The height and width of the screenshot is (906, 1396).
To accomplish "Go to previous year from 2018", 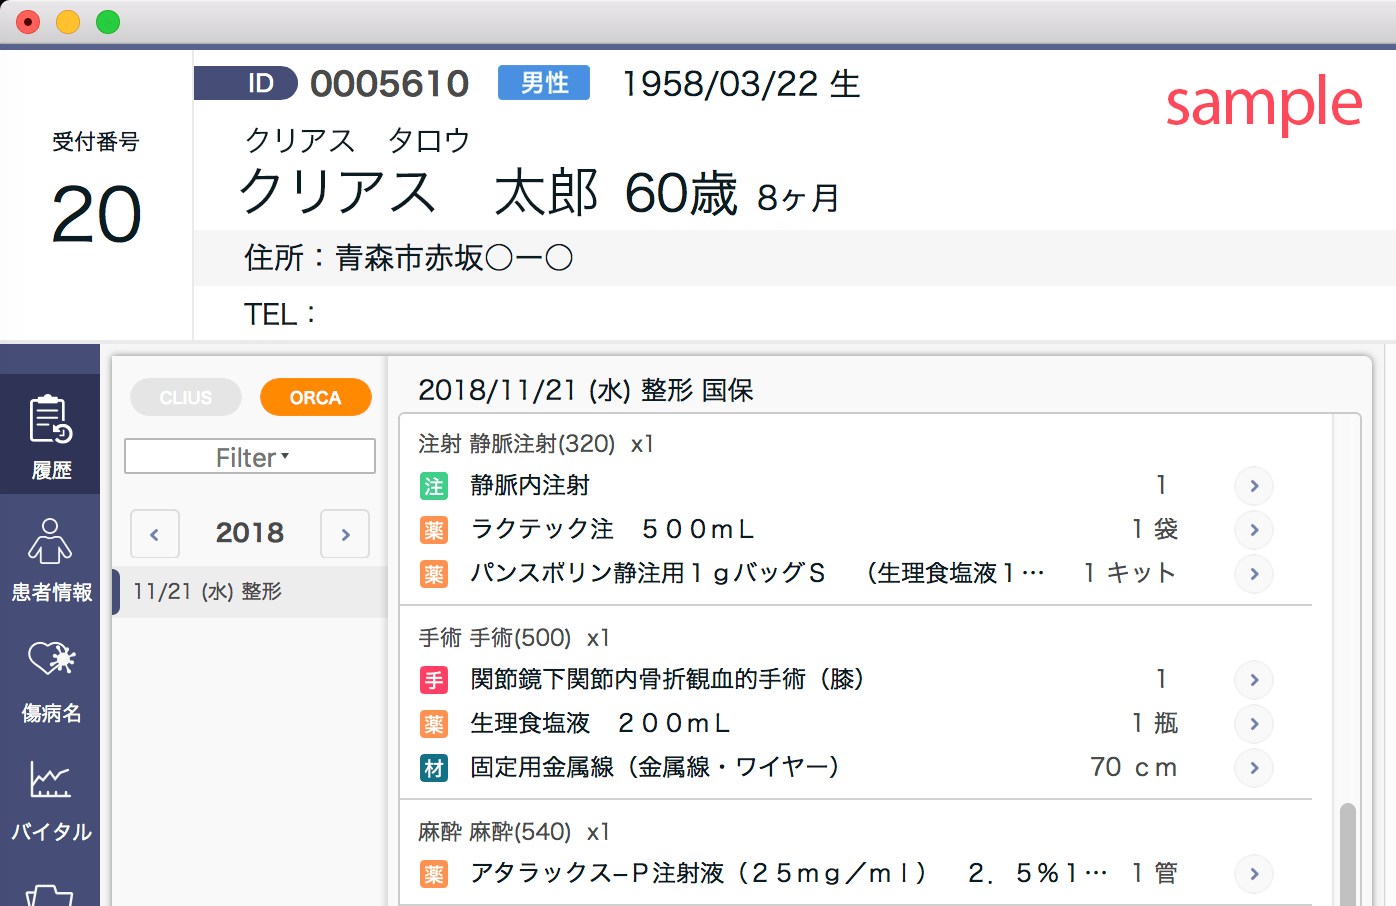I will pos(155,534).
